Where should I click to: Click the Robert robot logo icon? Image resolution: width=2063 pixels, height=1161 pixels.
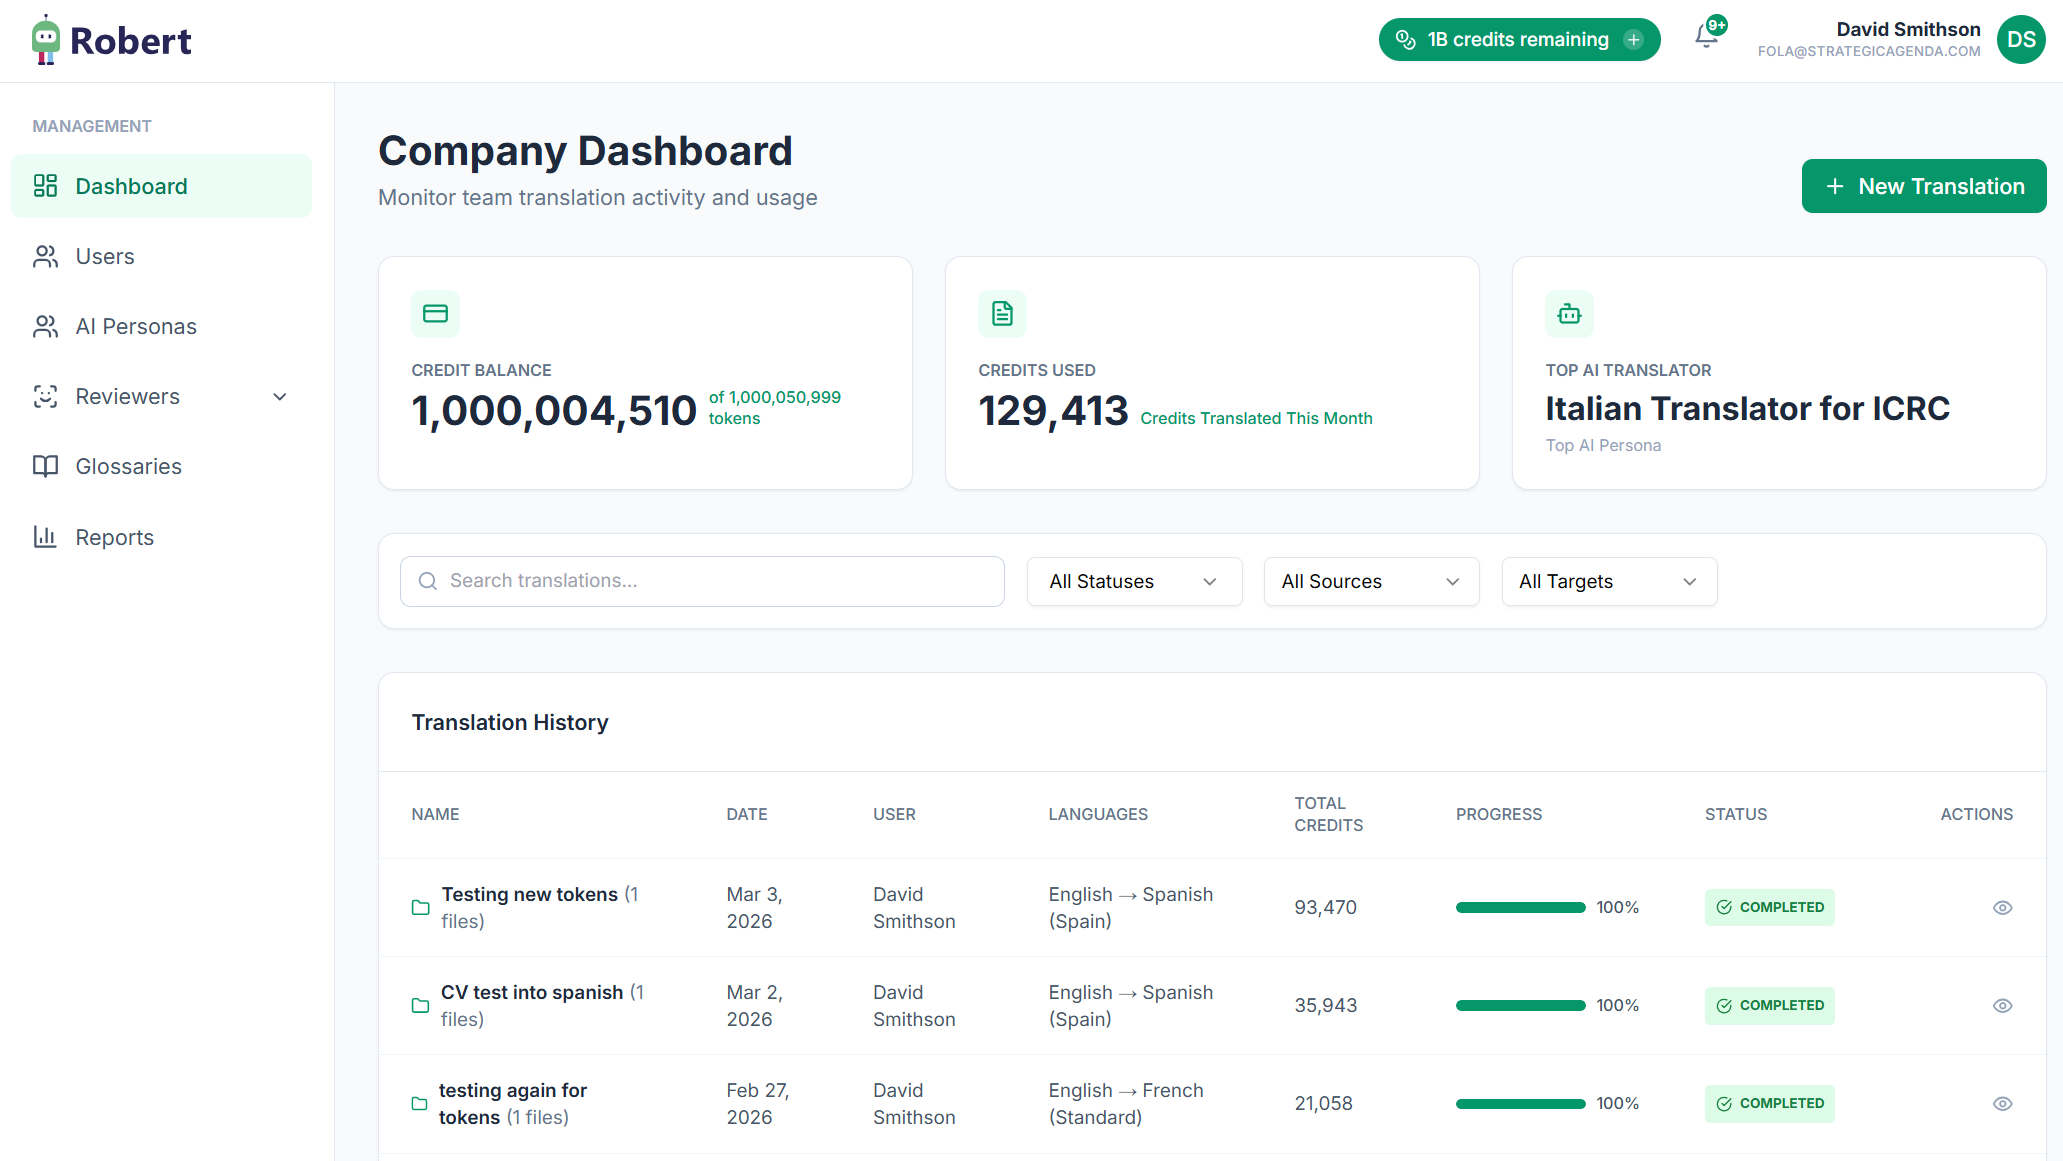point(44,40)
